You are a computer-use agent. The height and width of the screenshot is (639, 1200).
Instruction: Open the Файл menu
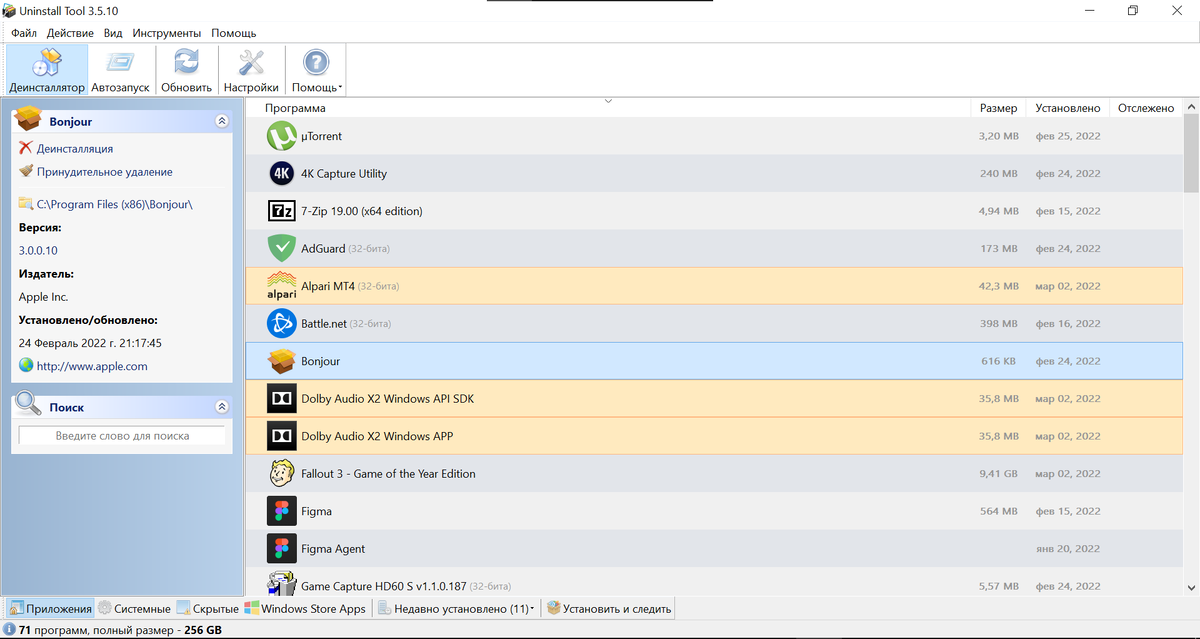click(24, 33)
